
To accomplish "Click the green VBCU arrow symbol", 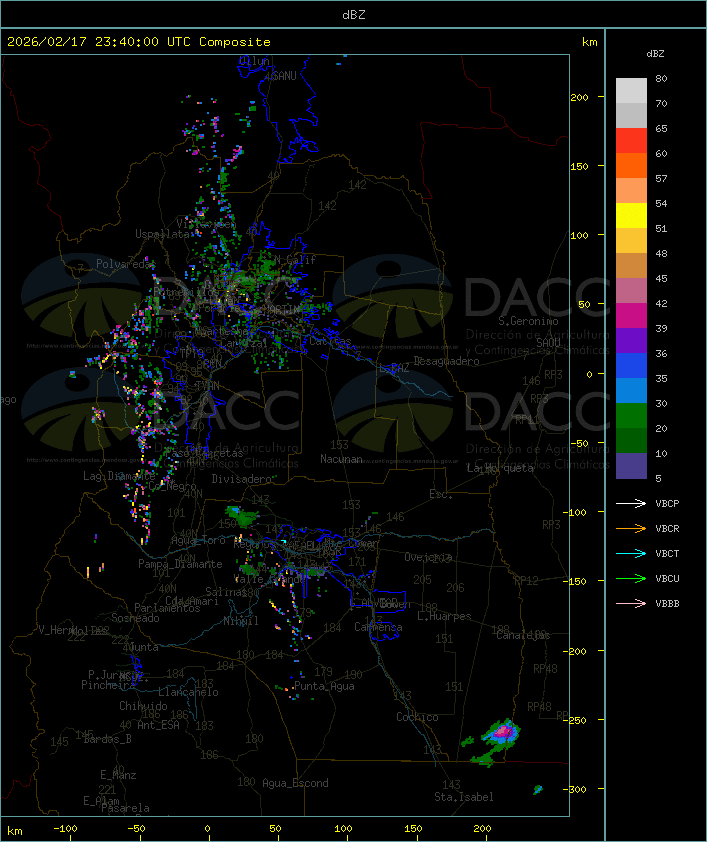I will (x=631, y=578).
